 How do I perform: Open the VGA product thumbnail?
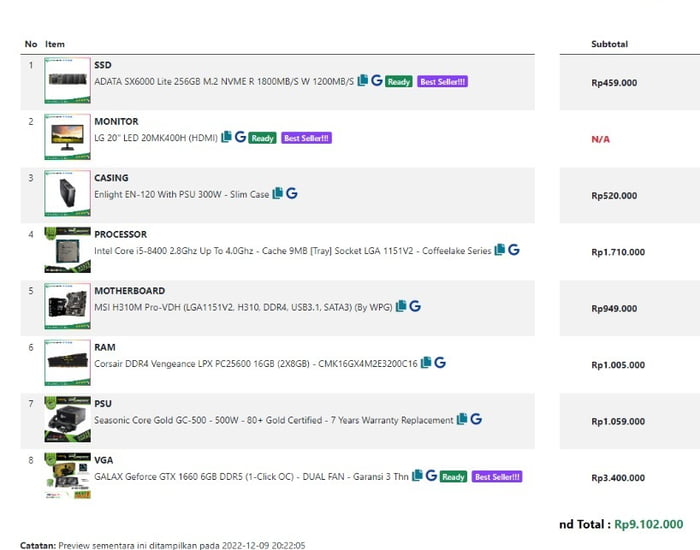pyautogui.click(x=67, y=476)
